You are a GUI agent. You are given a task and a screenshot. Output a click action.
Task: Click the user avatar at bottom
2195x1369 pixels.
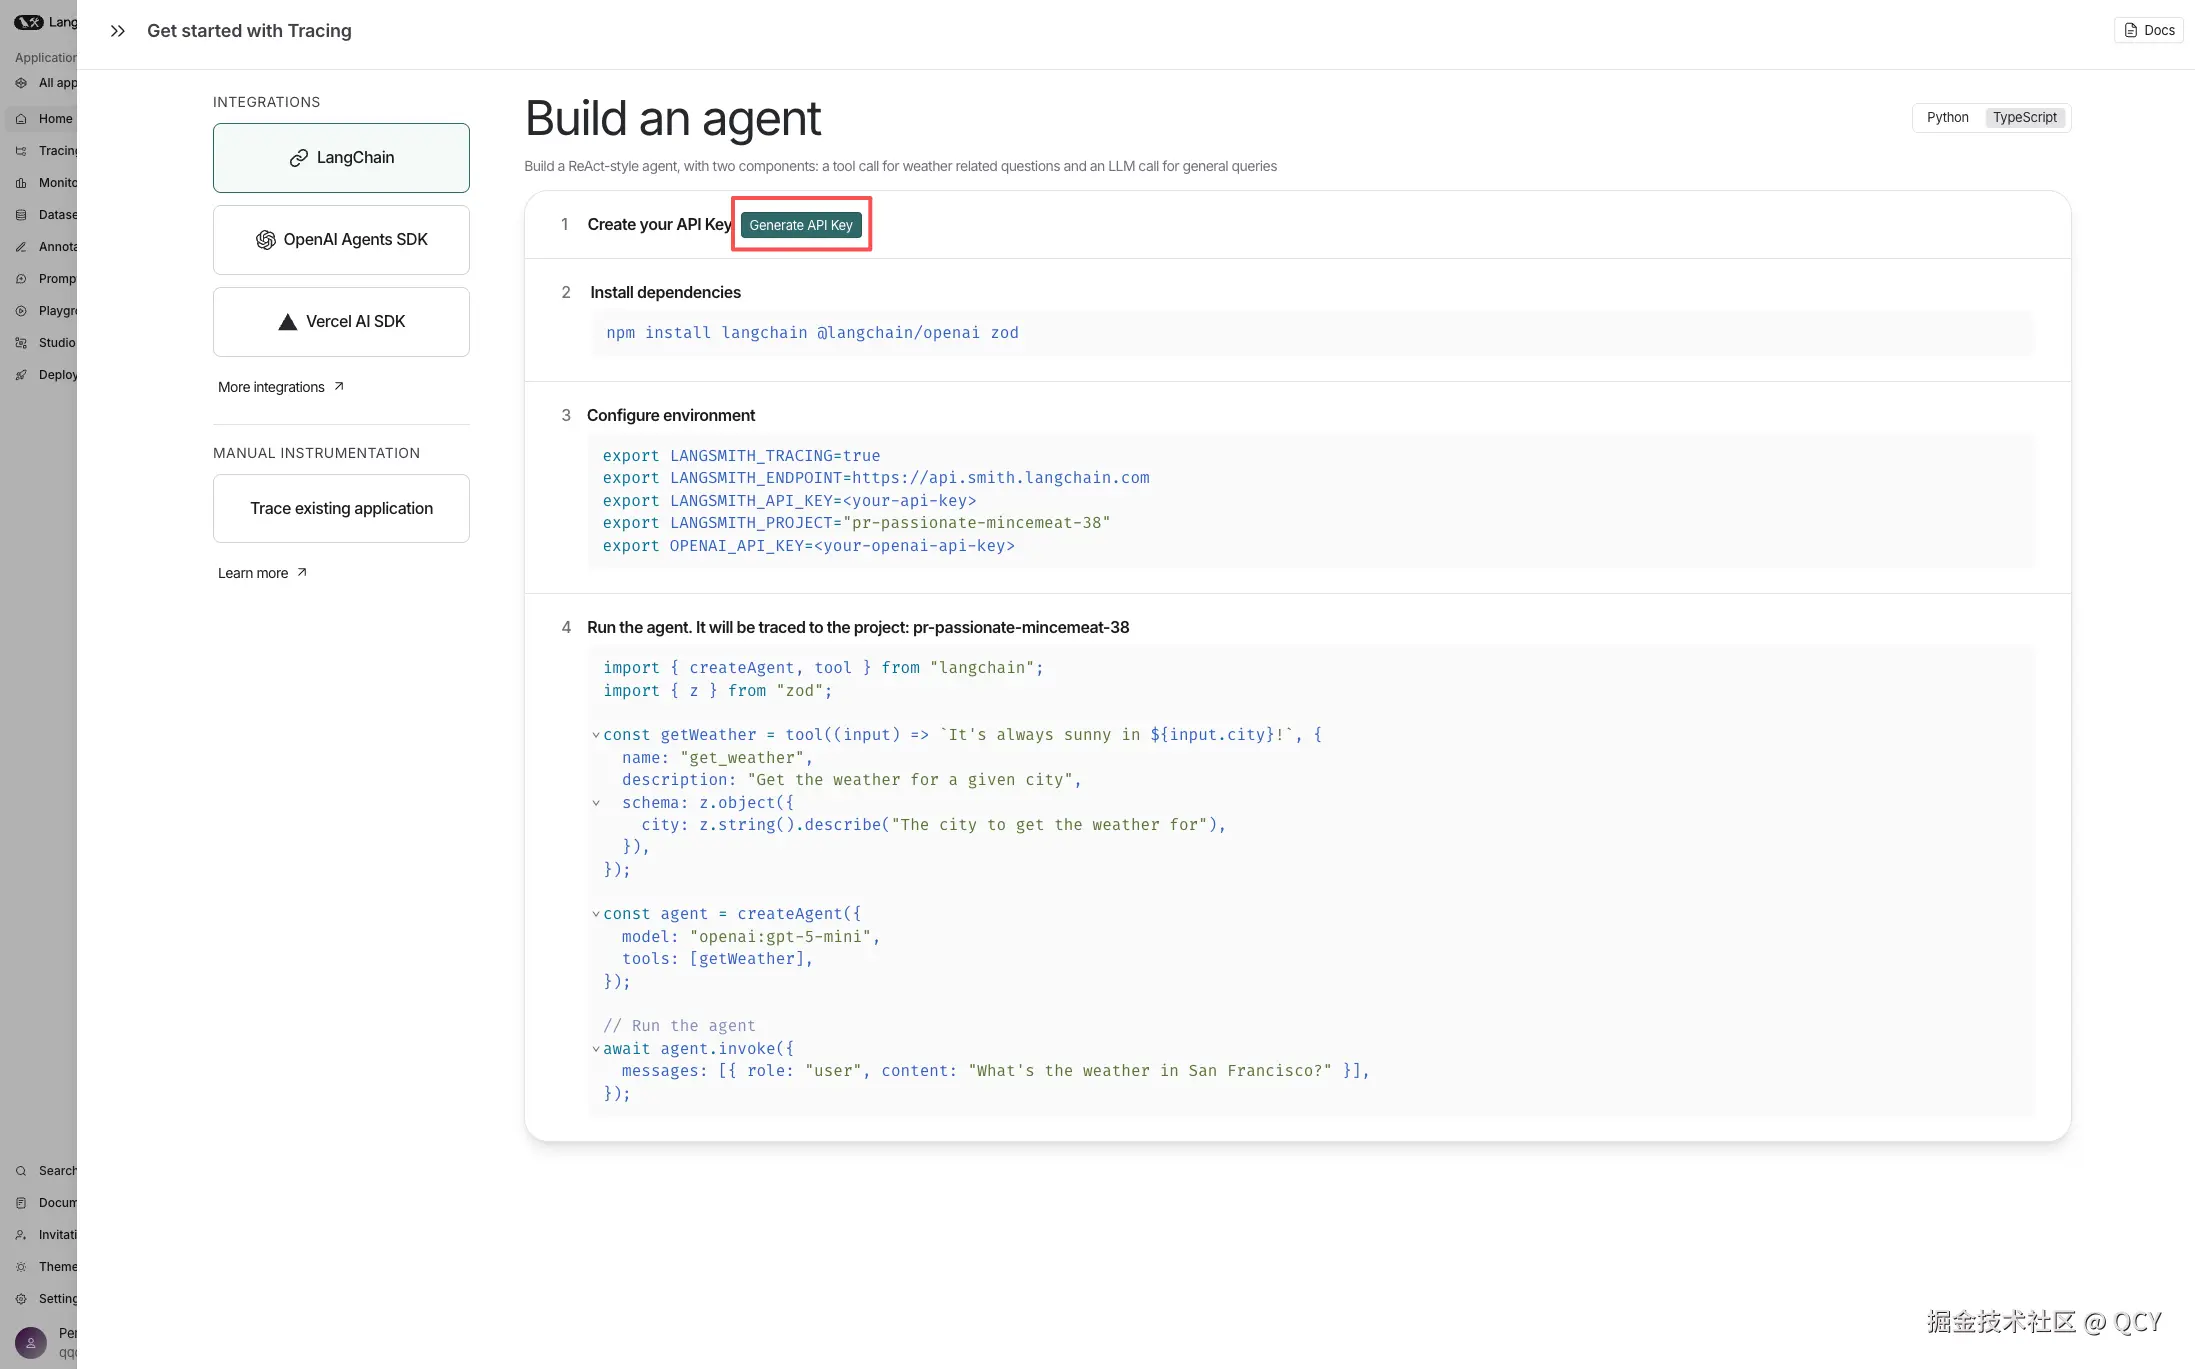click(x=31, y=1342)
